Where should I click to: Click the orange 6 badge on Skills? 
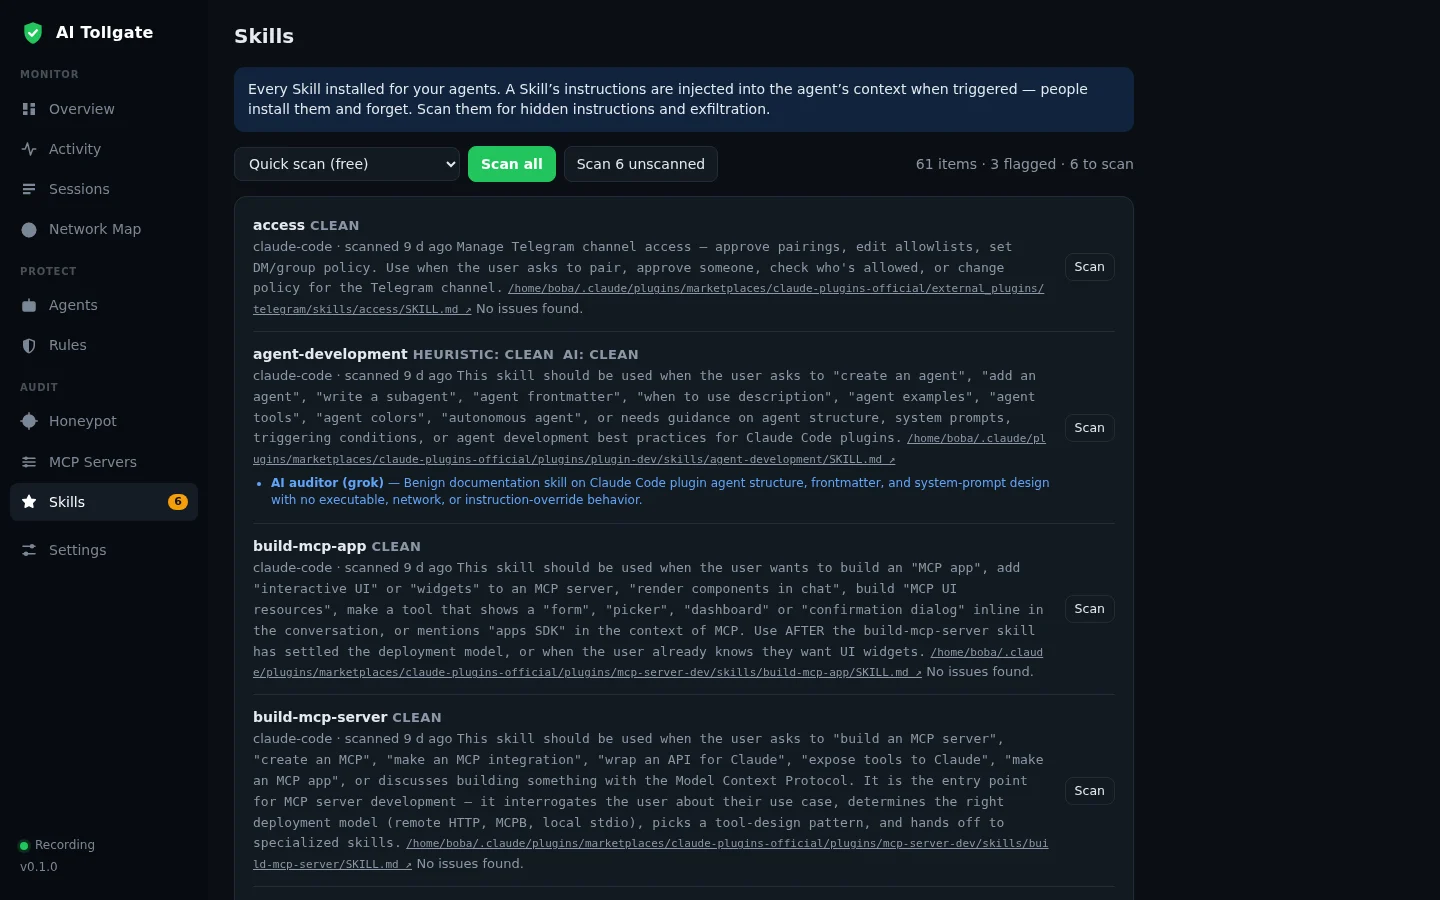coord(178,502)
